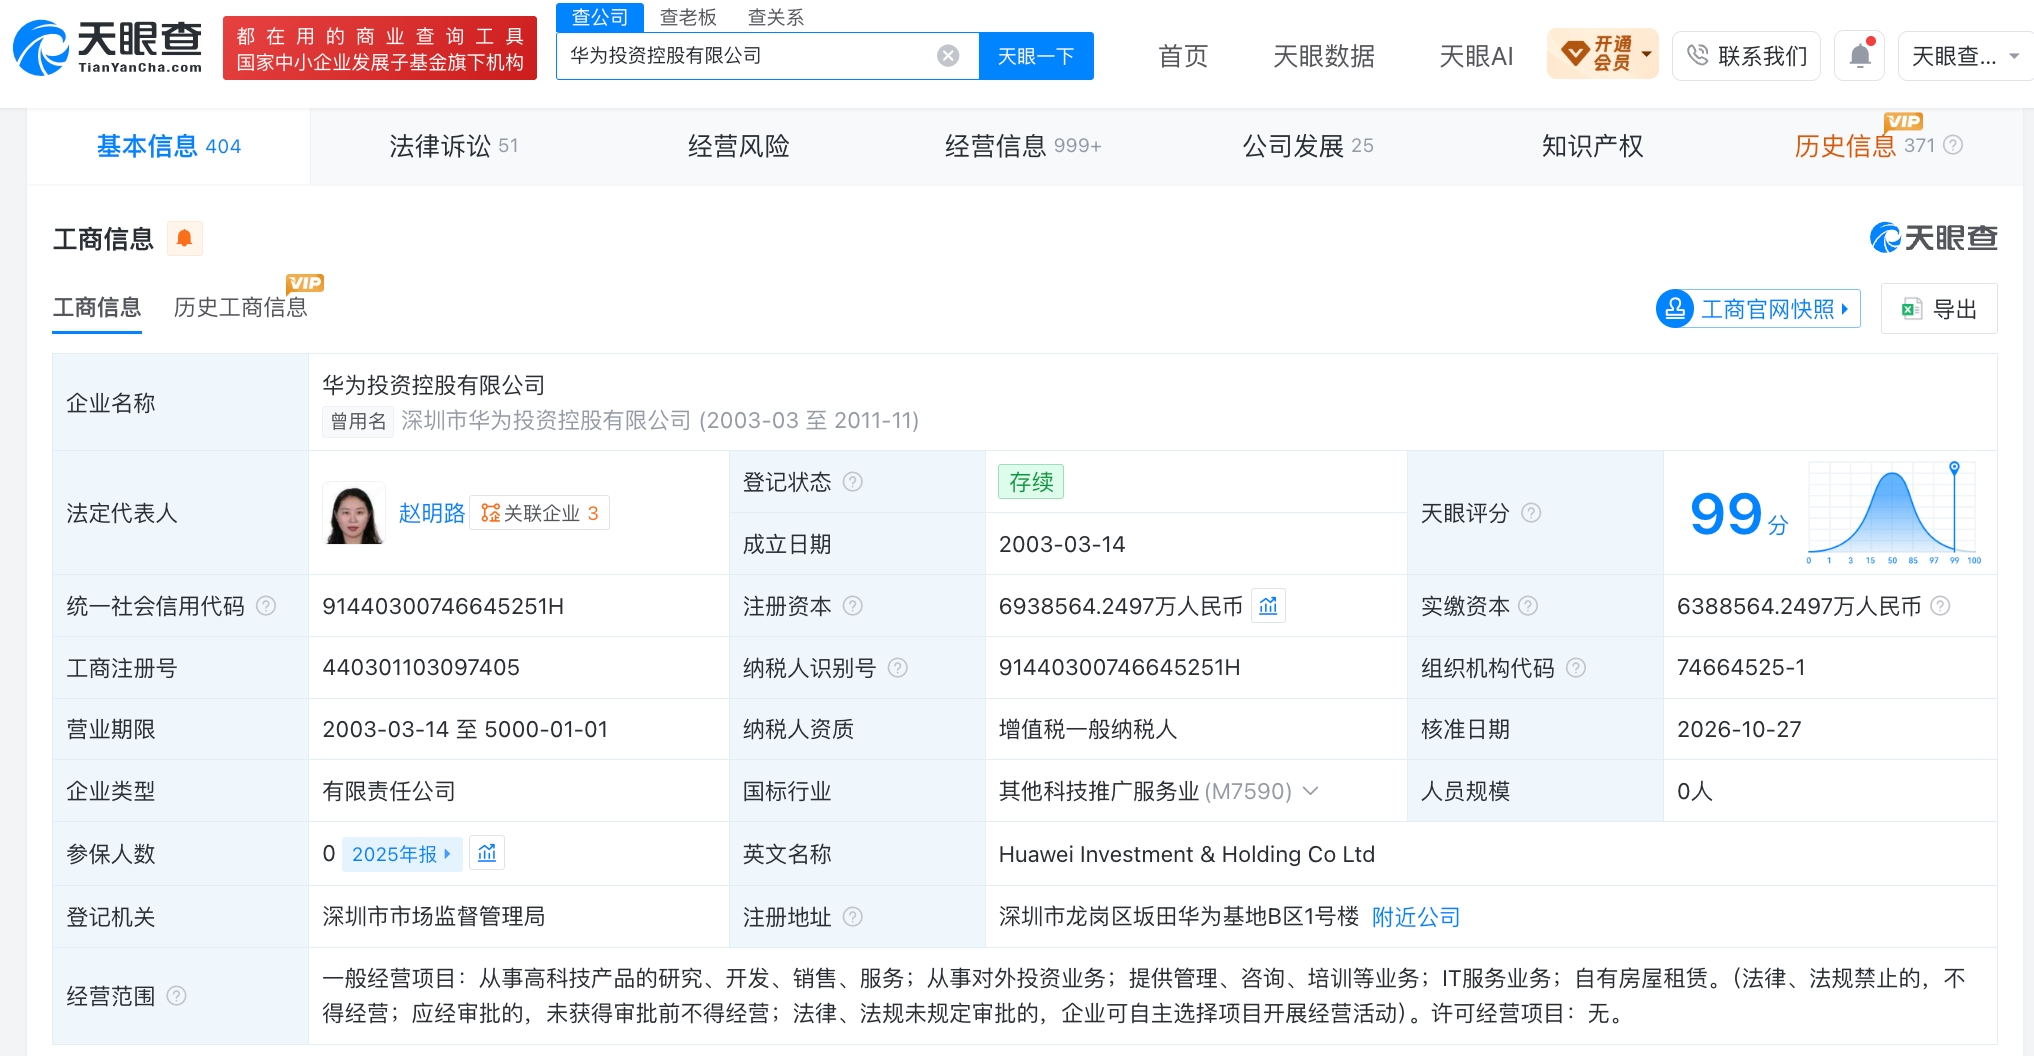The image size is (2034, 1056).
Task: Select the 查关系 search mode
Action: click(x=776, y=17)
